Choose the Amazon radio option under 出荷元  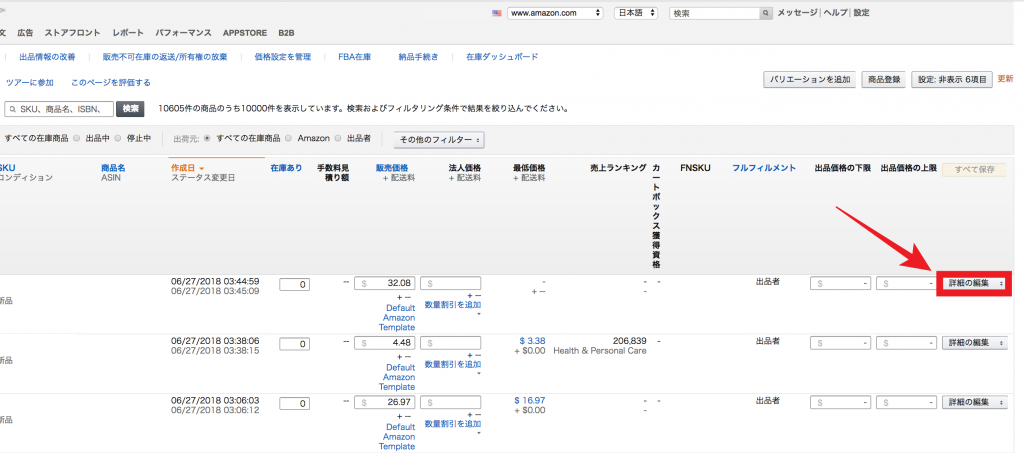click(289, 138)
